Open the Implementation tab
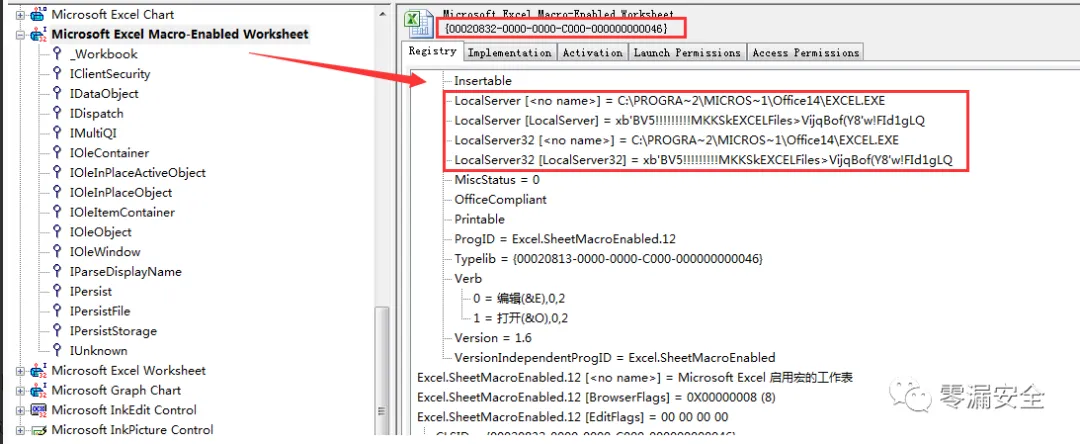The height and width of the screenshot is (444, 1080). click(510, 52)
